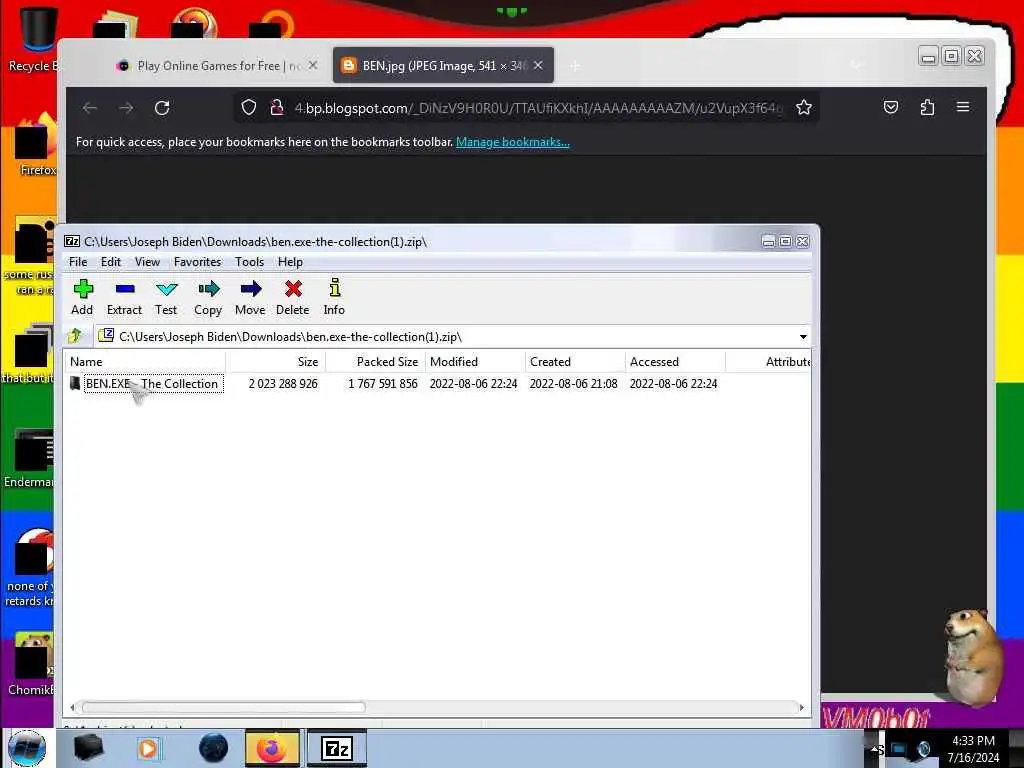Click the 2 023 288 926 size value

(x=283, y=384)
